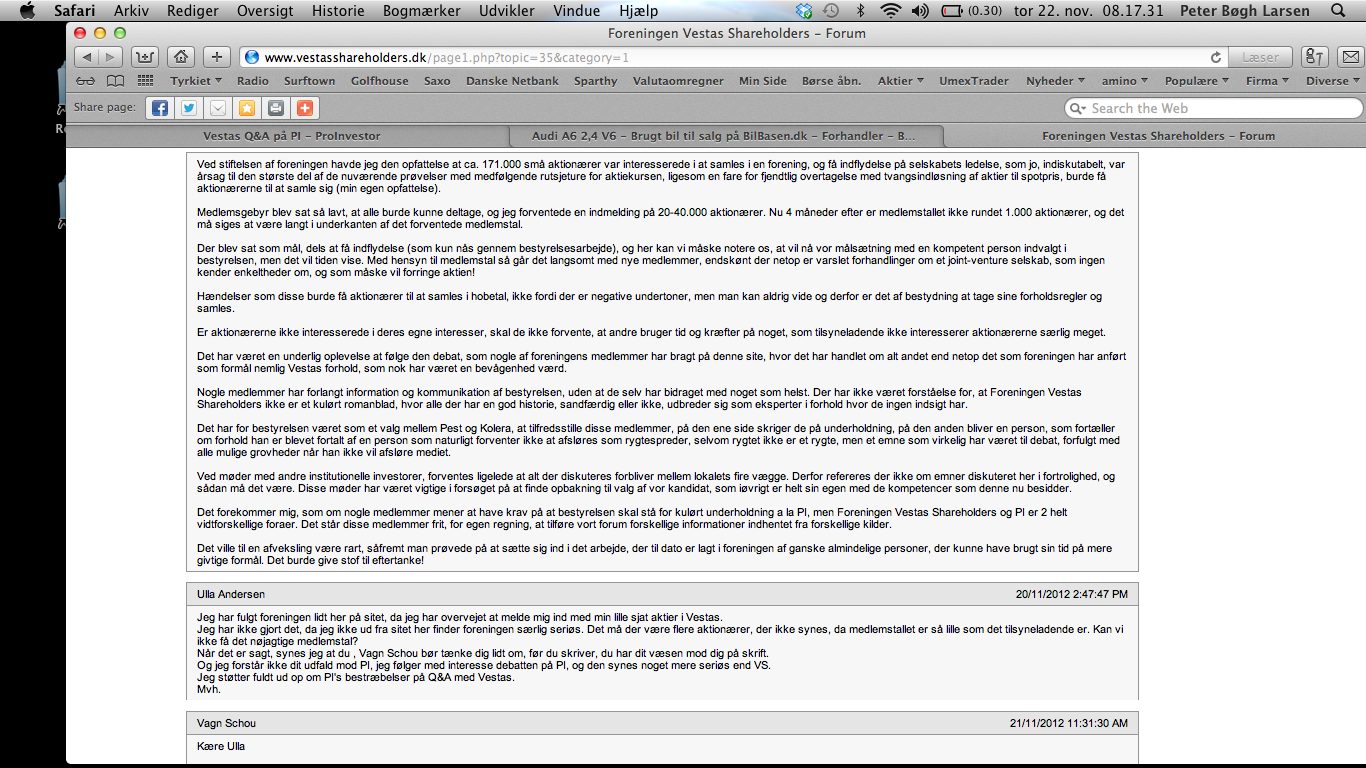Open the Radio bookmark
The height and width of the screenshot is (768, 1366).
[253, 81]
